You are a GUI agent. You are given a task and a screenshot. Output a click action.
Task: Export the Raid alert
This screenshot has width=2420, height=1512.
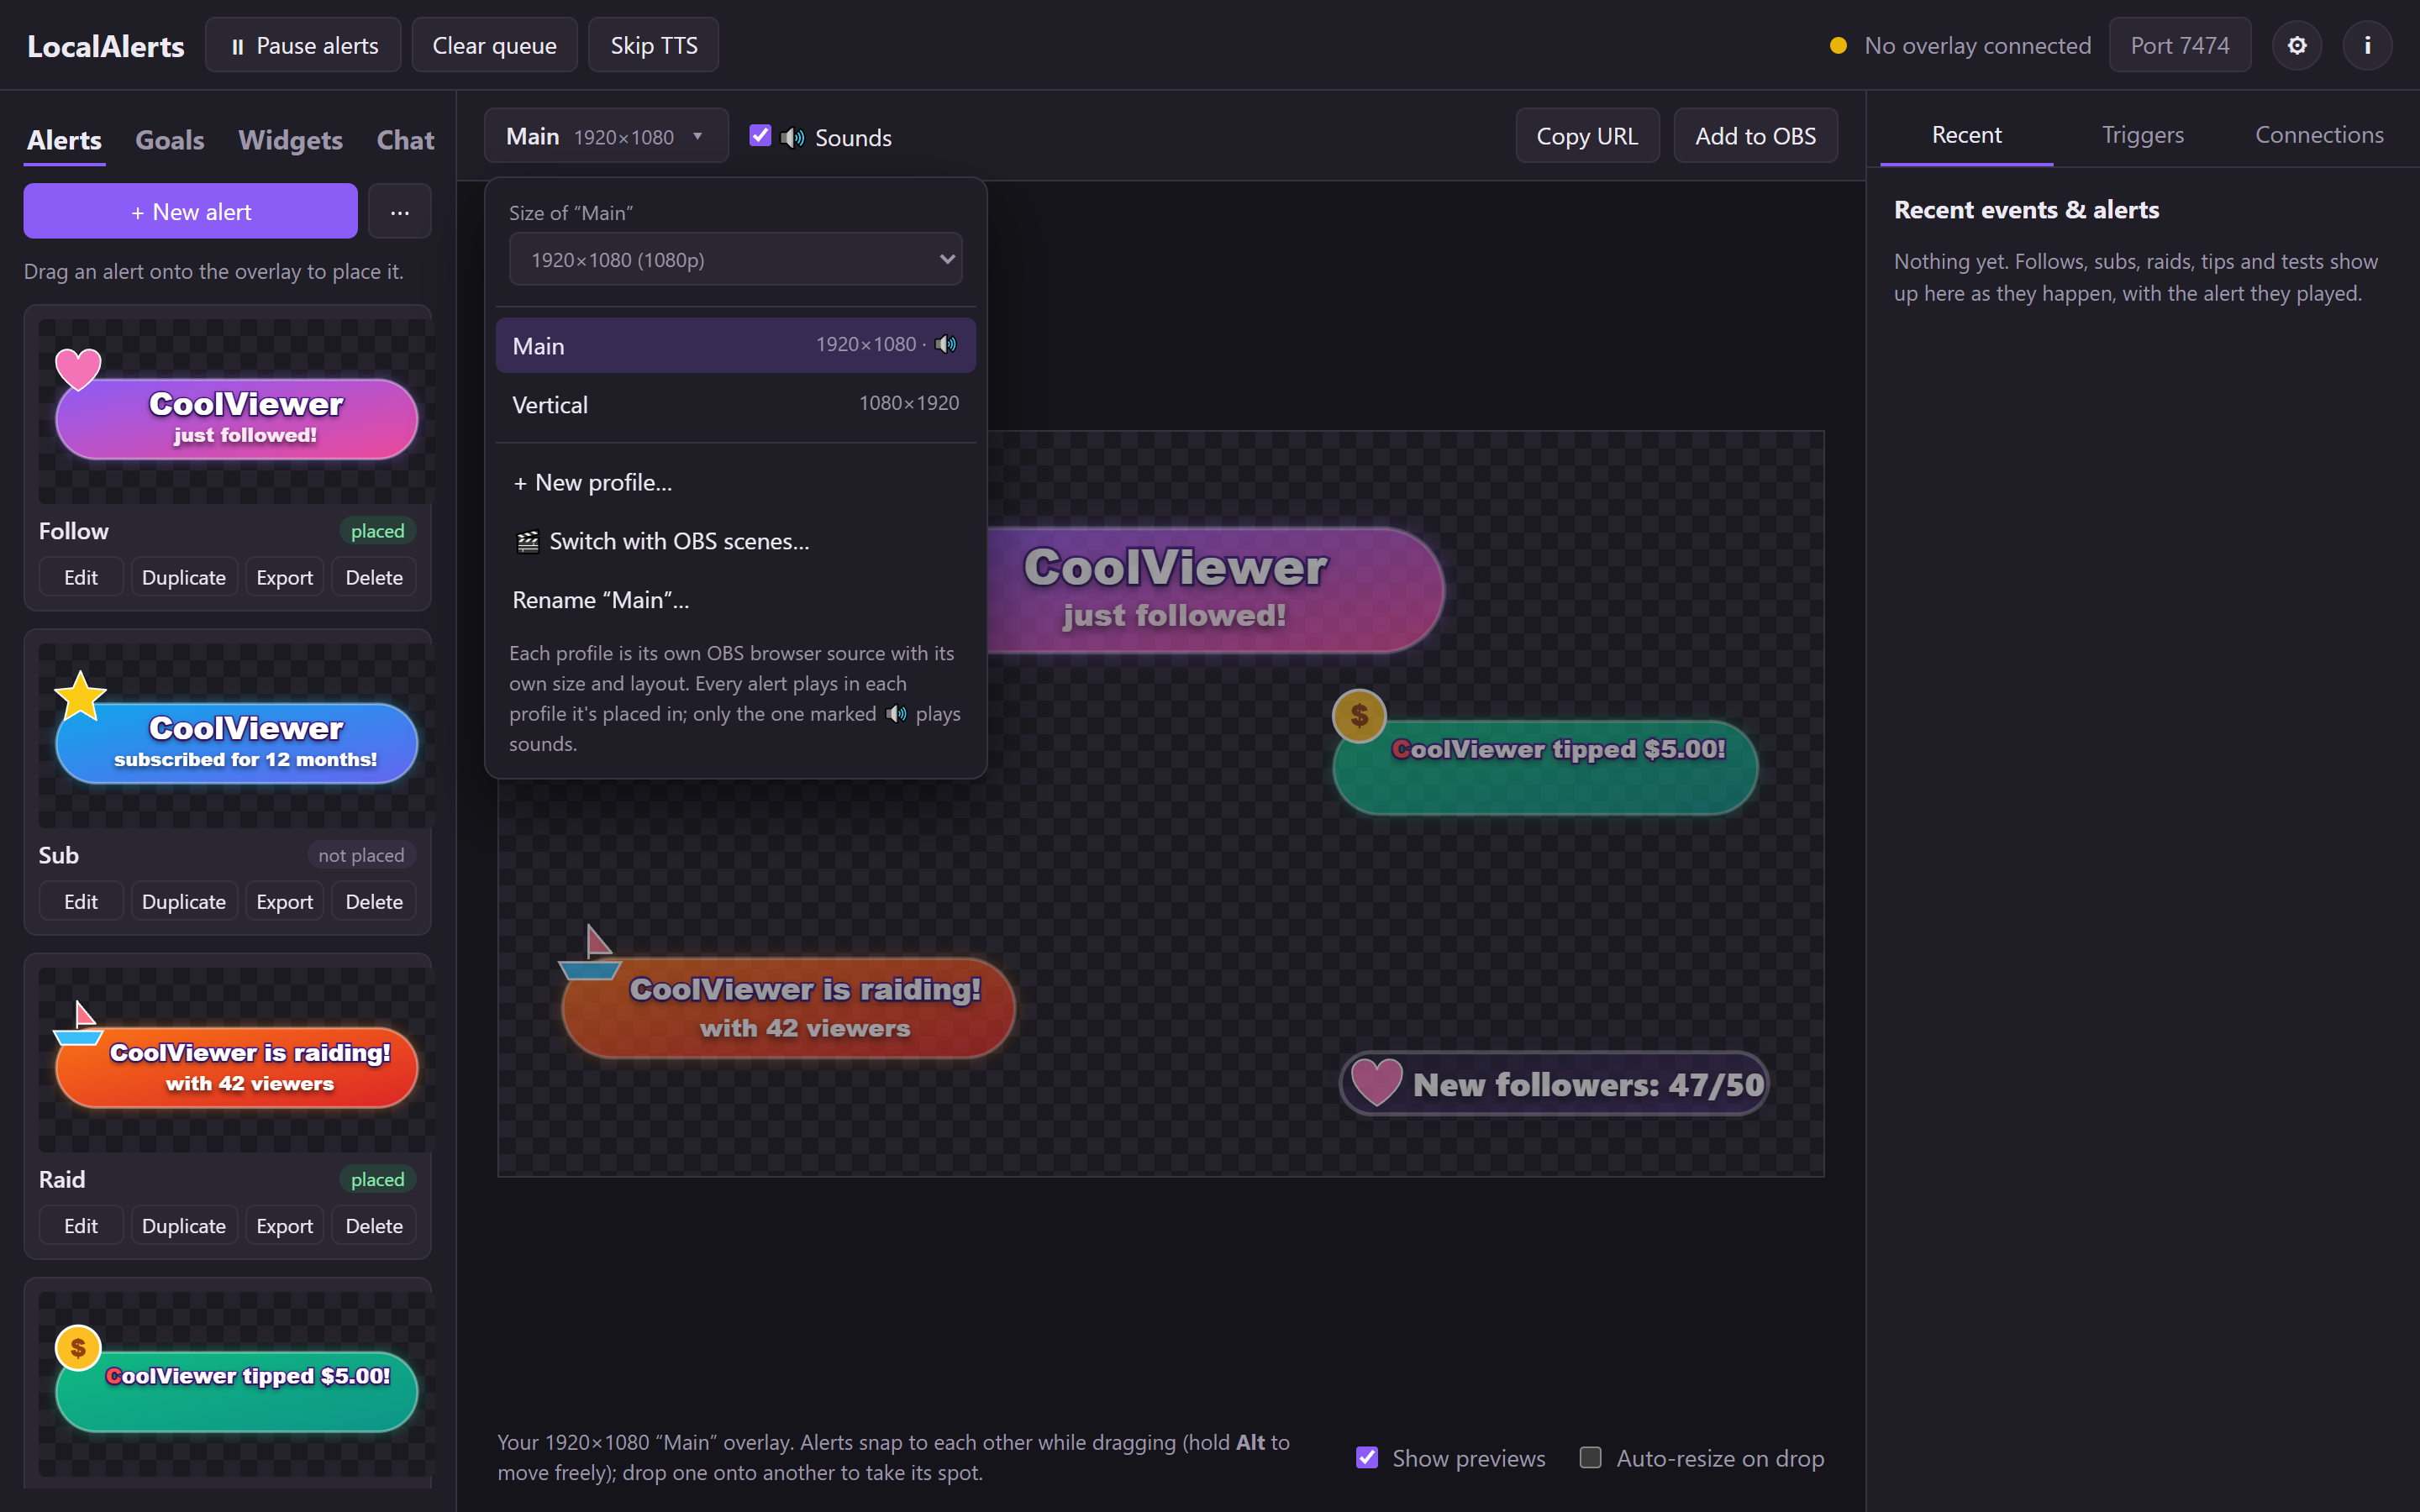[x=284, y=1225]
